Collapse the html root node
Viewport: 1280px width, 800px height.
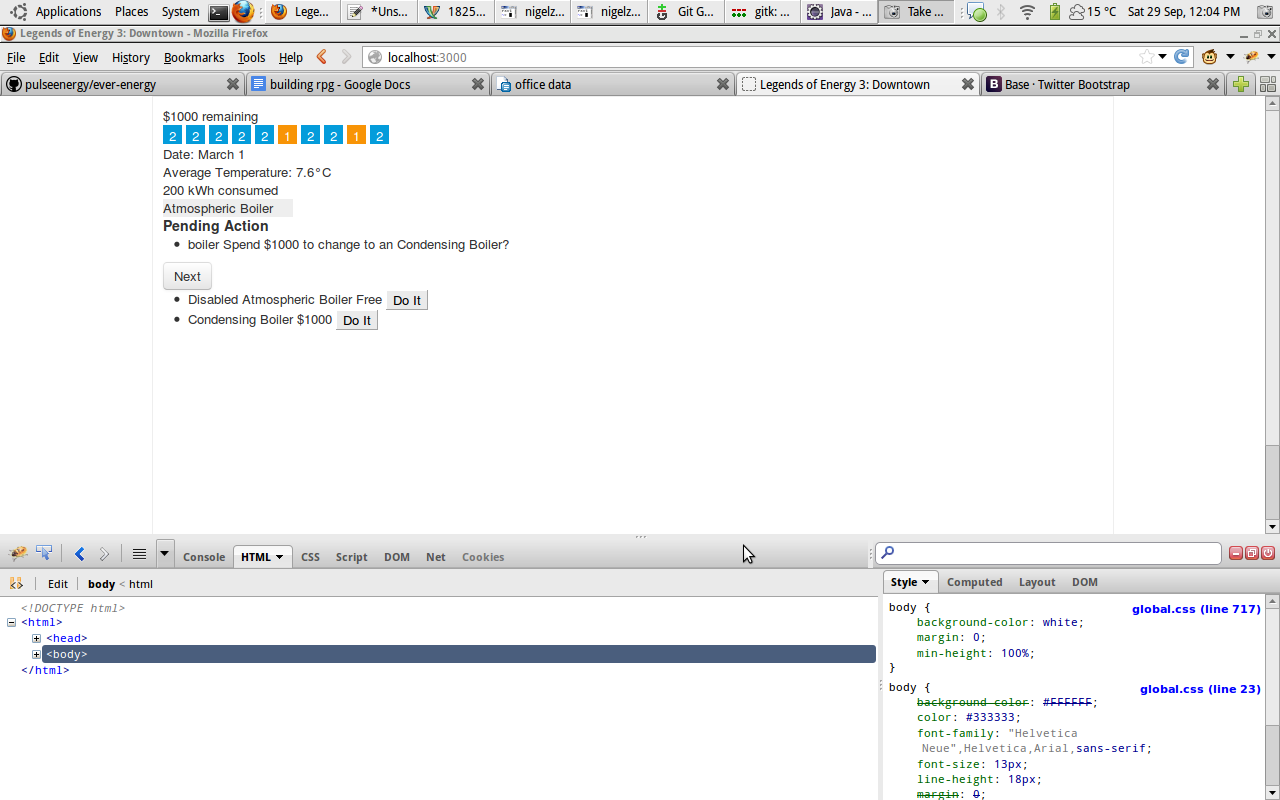tap(12, 622)
